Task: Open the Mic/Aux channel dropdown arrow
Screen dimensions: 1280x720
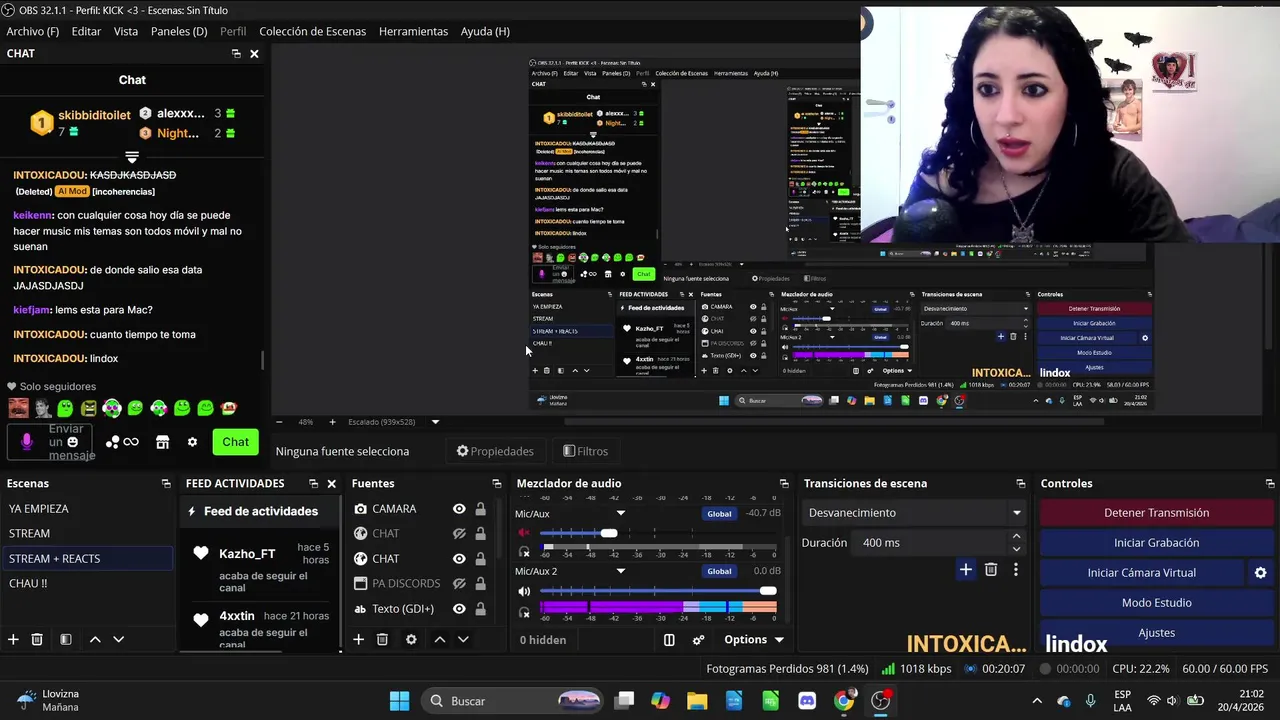Action: click(x=621, y=514)
